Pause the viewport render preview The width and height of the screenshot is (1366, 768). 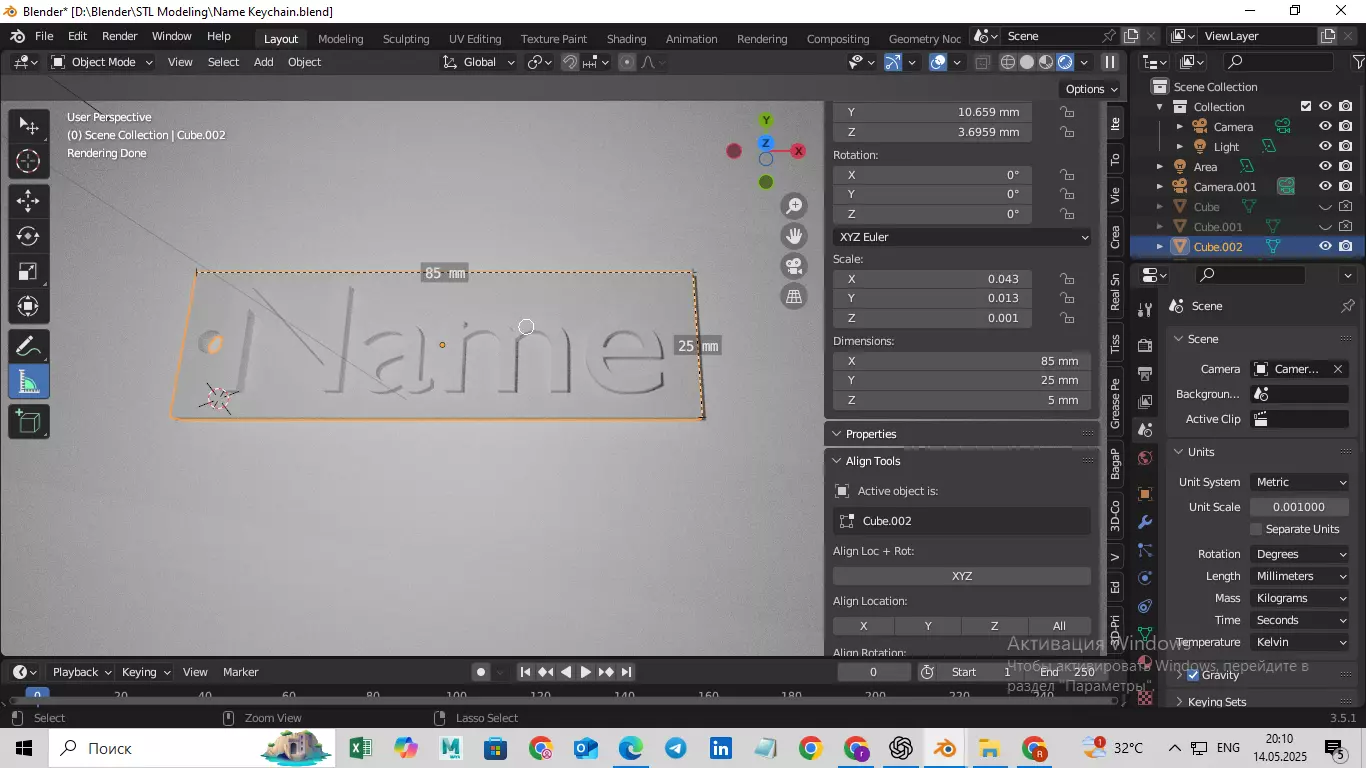click(1110, 62)
